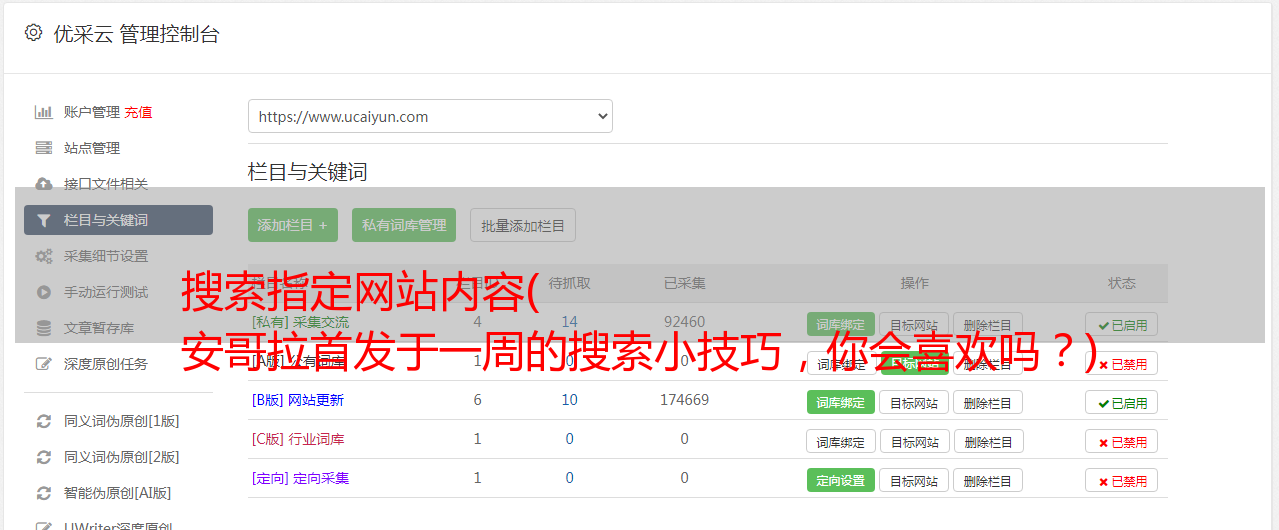1279x530 pixels.
Task: Click the 优采云 管理控制台 title
Action: (x=136, y=34)
